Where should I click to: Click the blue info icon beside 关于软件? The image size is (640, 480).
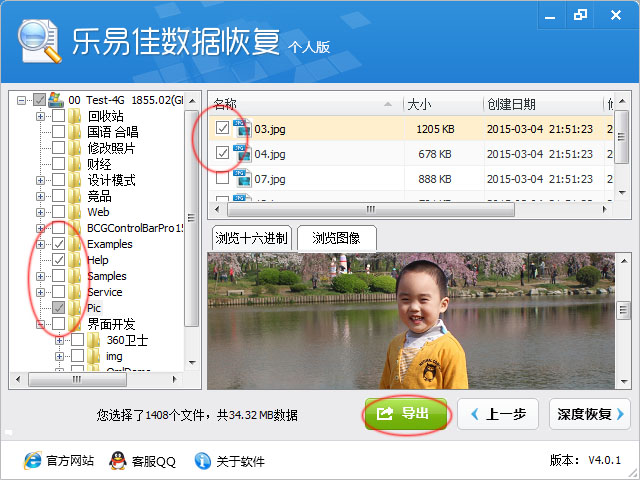click(x=202, y=461)
